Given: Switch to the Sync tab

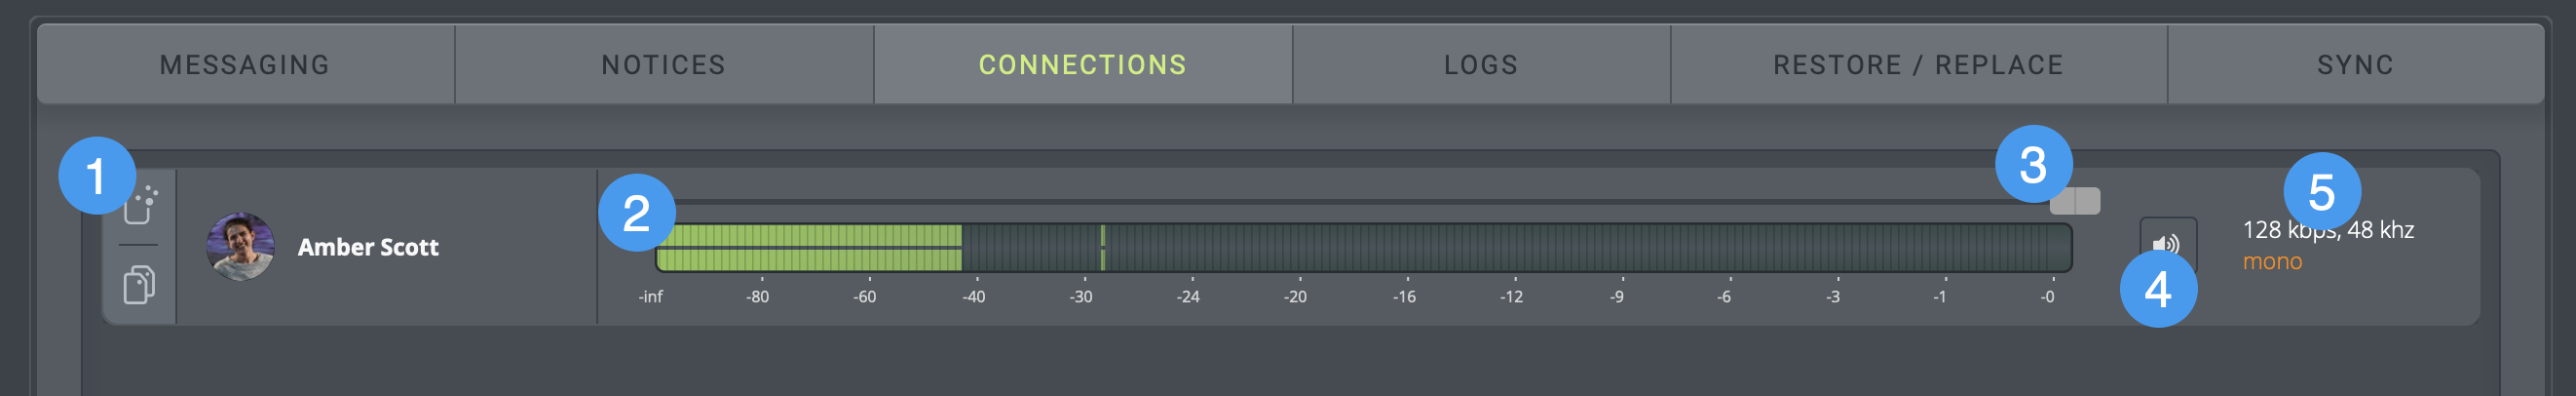Looking at the screenshot, I should [x=2355, y=65].
